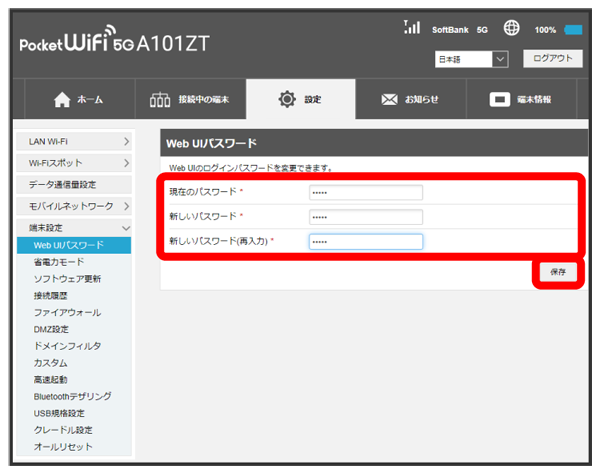Click the 現在のパスワード input field
Screen dimensions: 600x473
[x=365, y=193]
